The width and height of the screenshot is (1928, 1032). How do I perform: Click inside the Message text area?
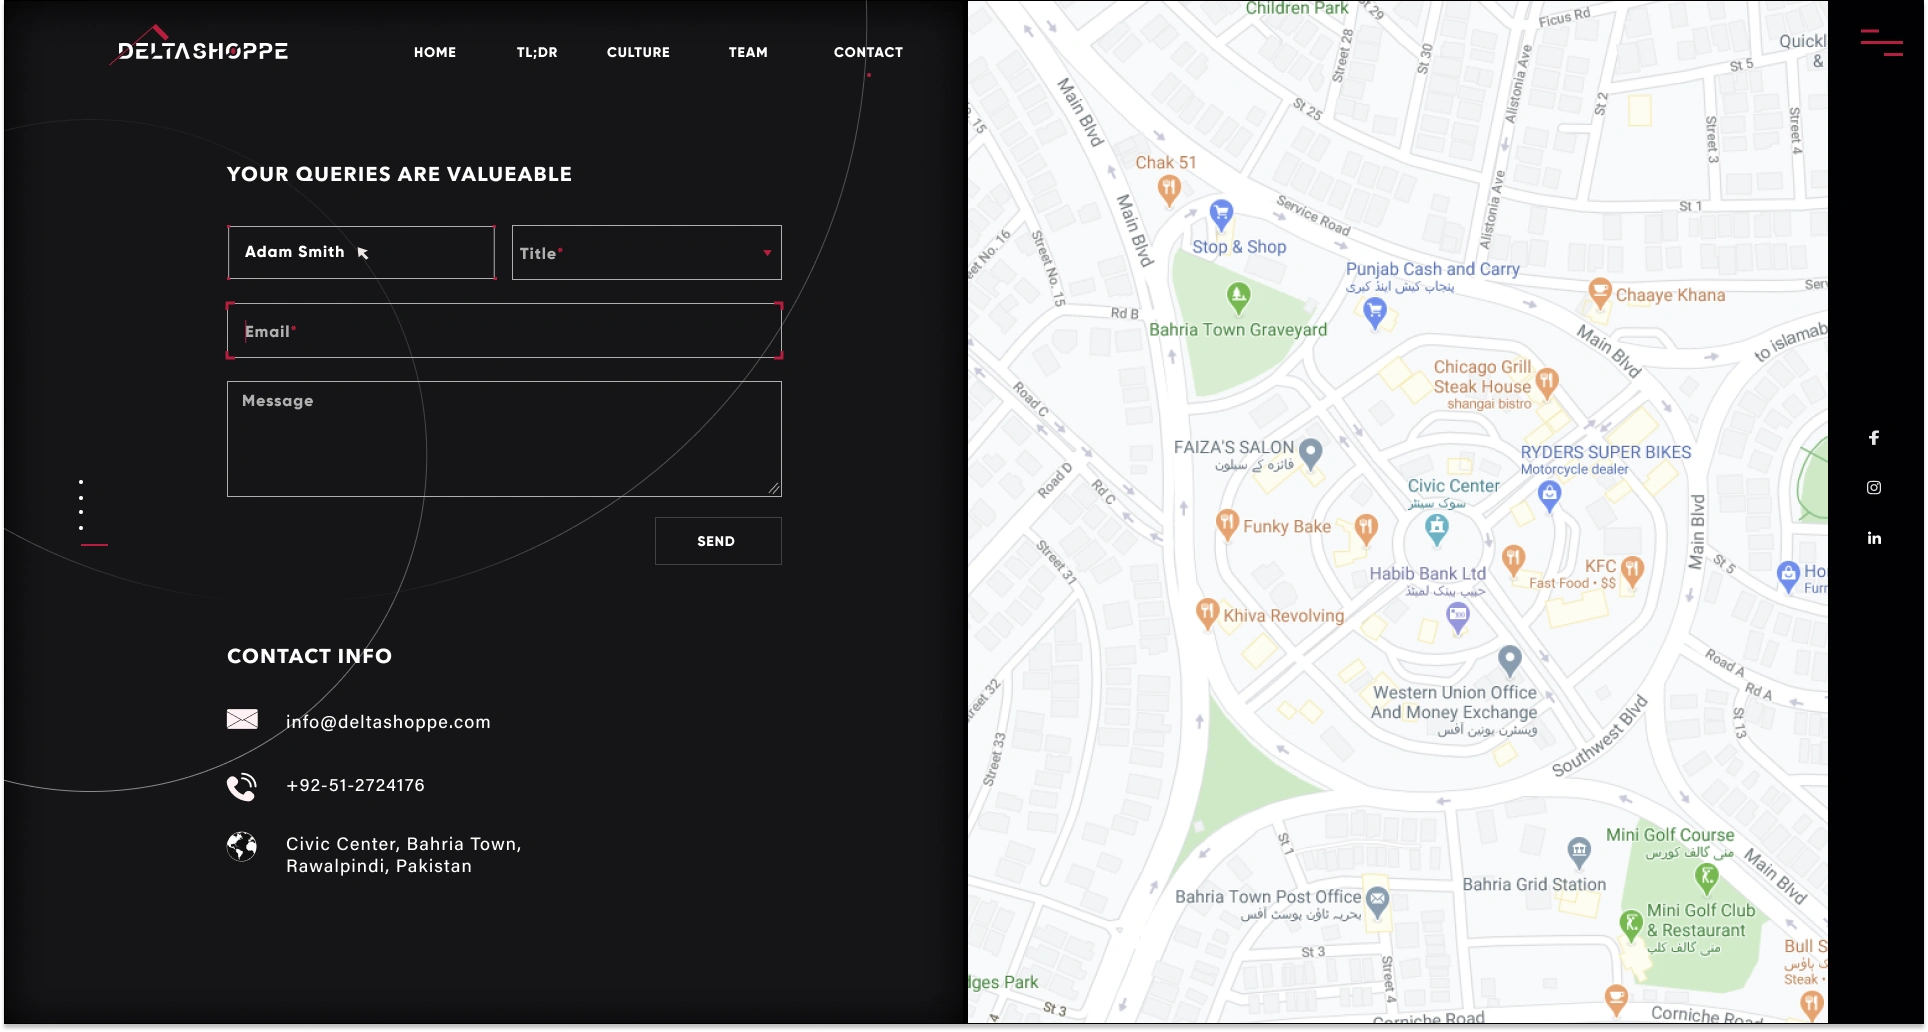(504, 439)
